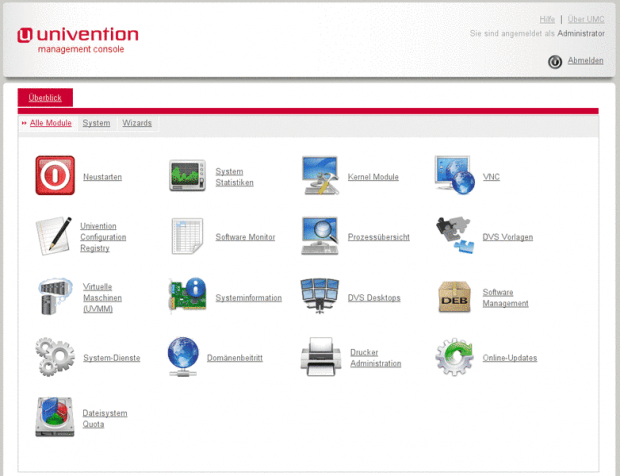The width and height of the screenshot is (620, 476).
Task: Click the System-Dienste gears icon
Action: click(55, 357)
